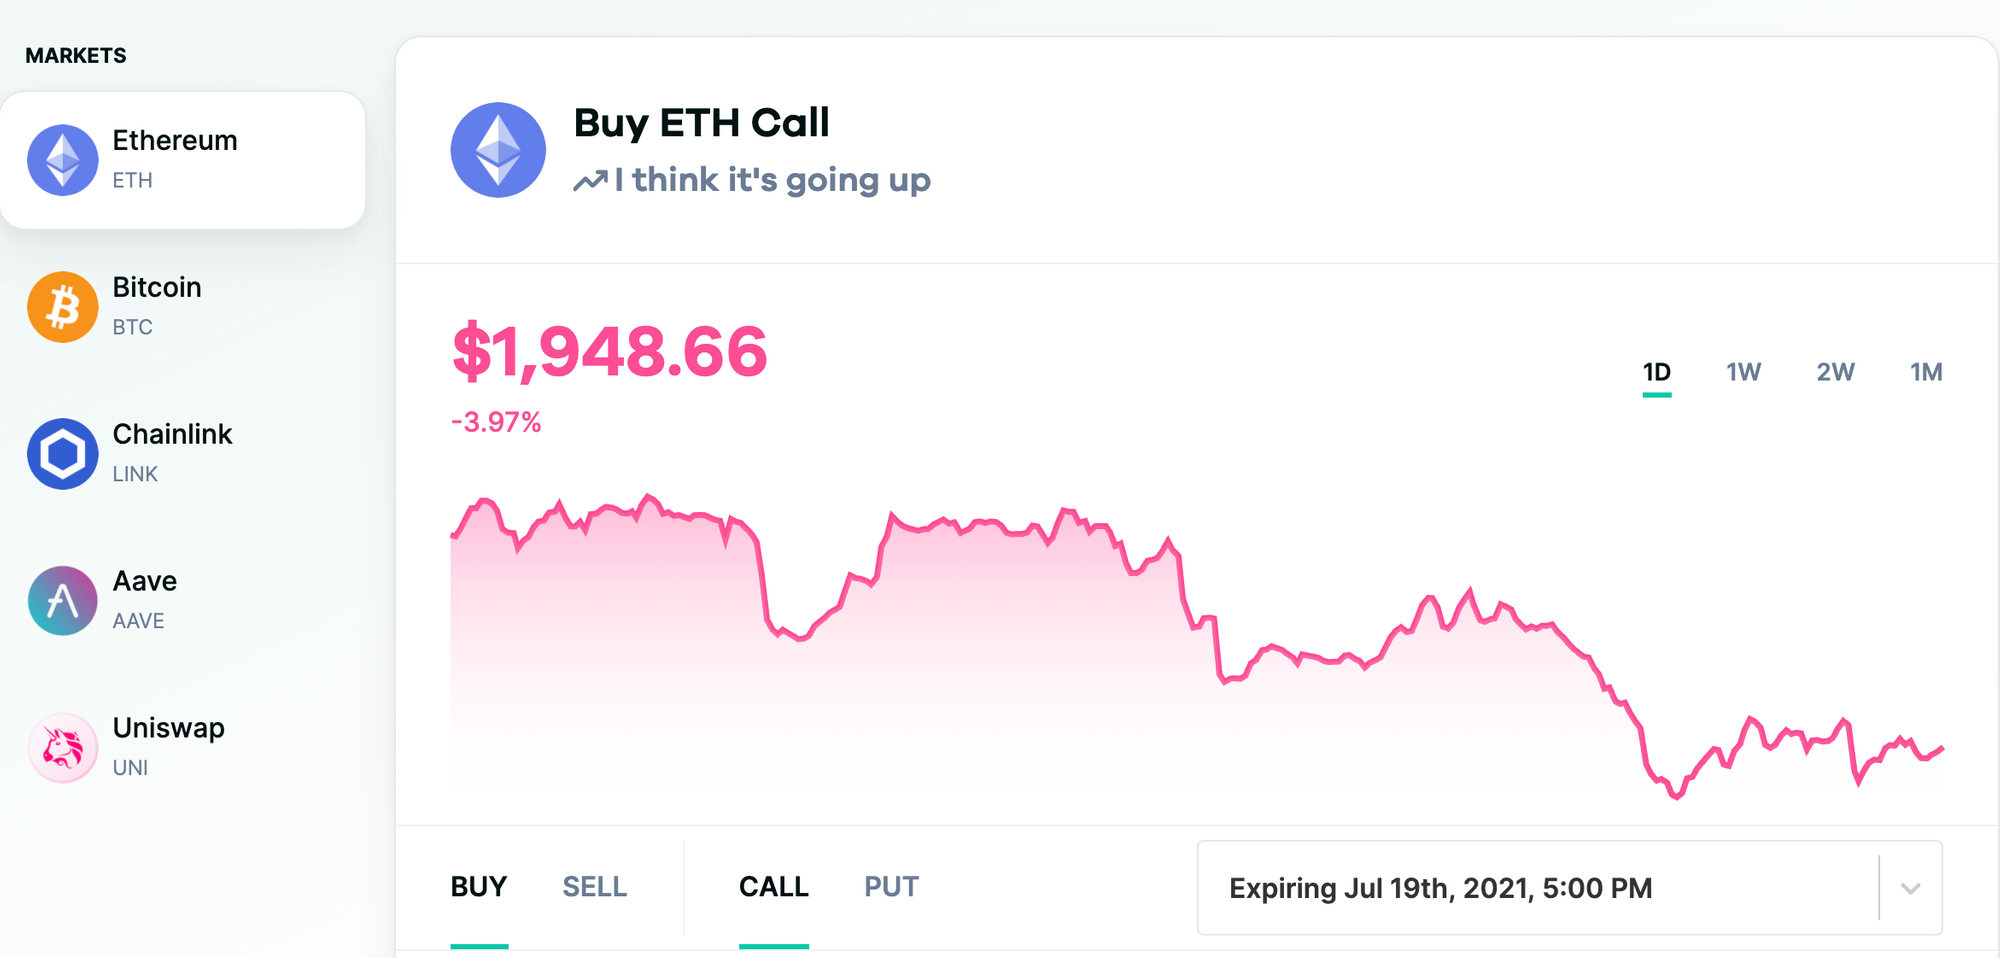Screen dimensions: 2000x958
Task: Show the 1M price chart
Action: click(x=1926, y=373)
